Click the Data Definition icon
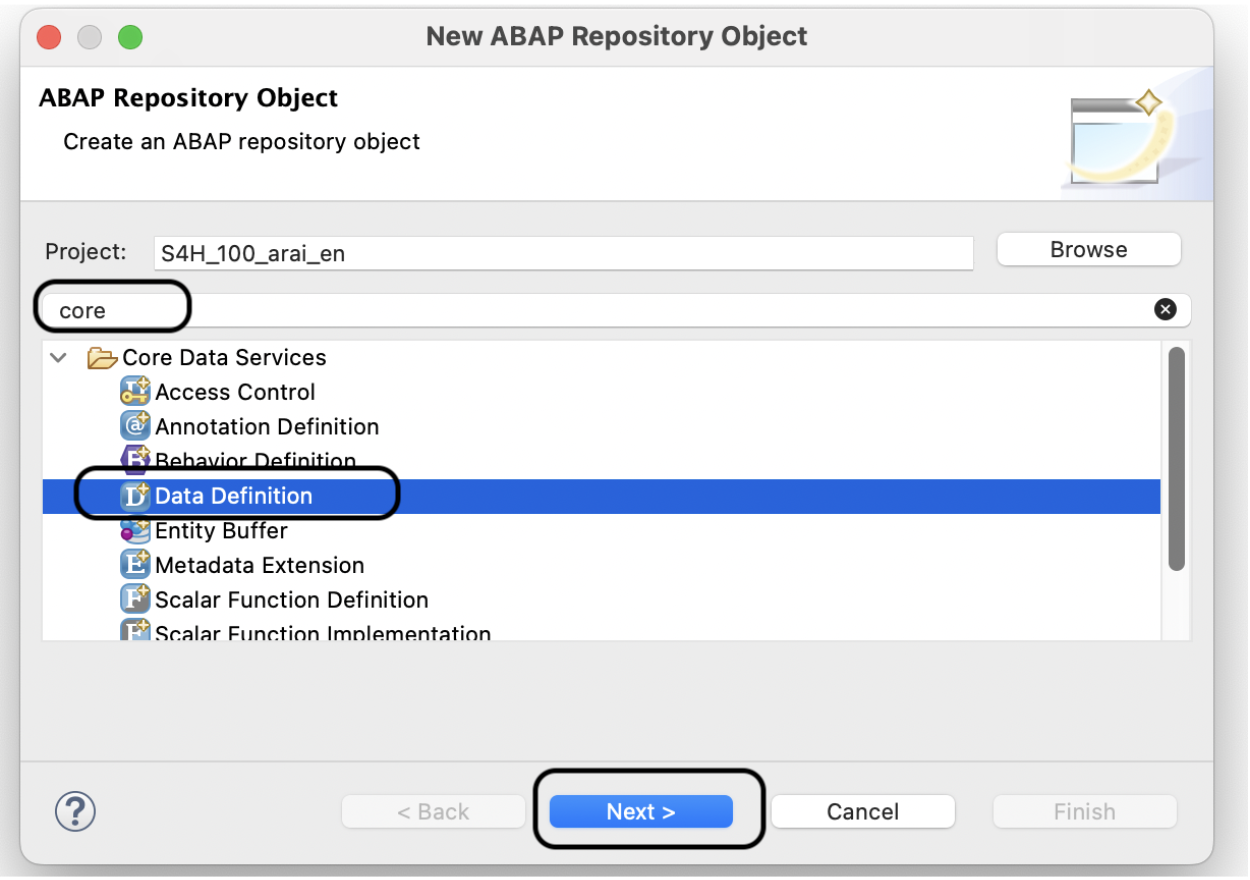 (135, 496)
